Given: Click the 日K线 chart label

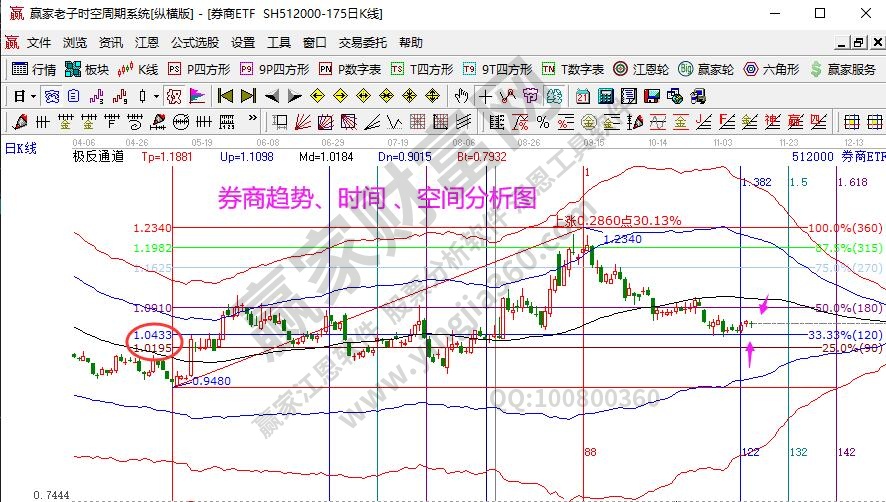Looking at the screenshot, I should (x=20, y=149).
